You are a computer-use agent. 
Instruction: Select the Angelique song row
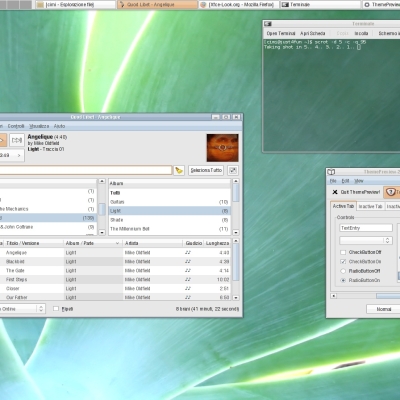(115, 253)
